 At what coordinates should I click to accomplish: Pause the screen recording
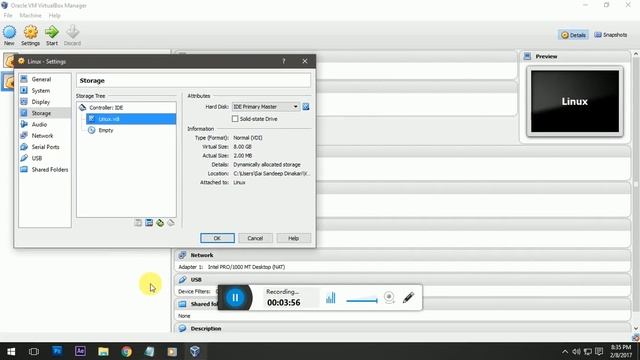235,298
